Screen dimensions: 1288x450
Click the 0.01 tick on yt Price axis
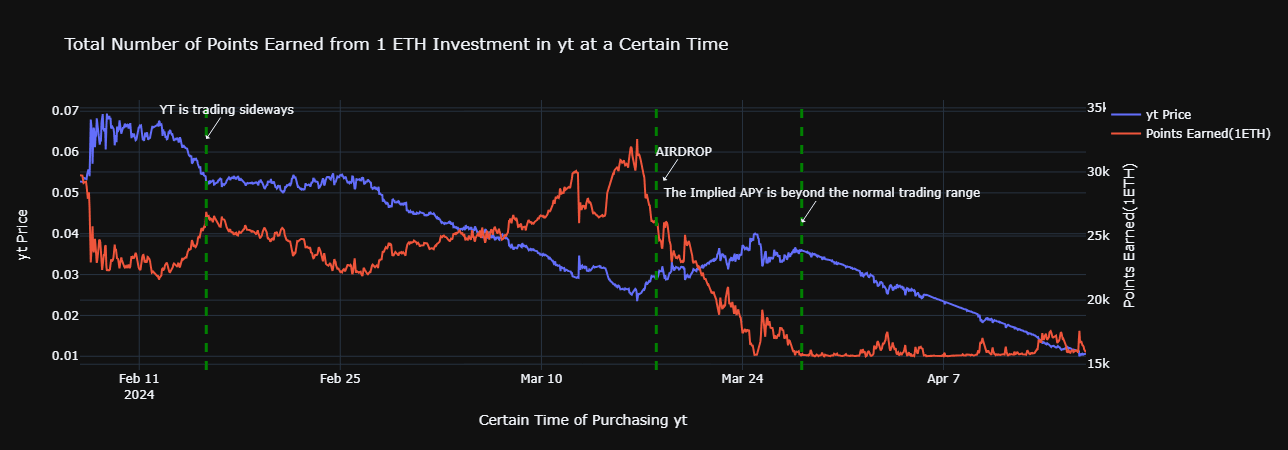tap(64, 356)
